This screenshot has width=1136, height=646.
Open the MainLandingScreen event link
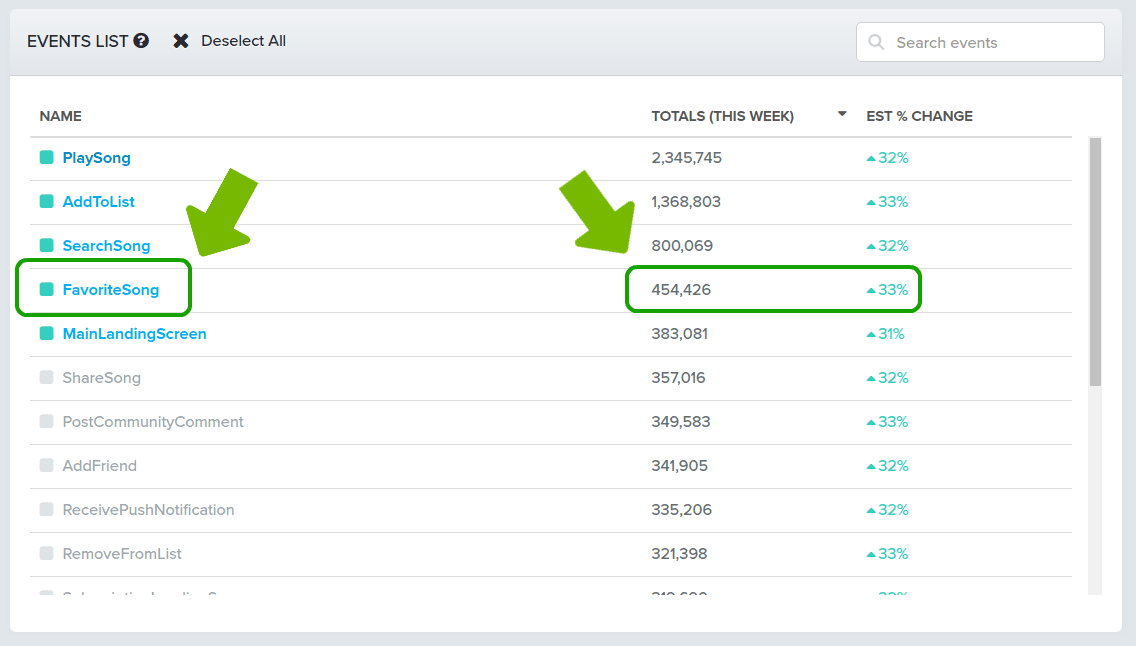pyautogui.click(x=134, y=334)
